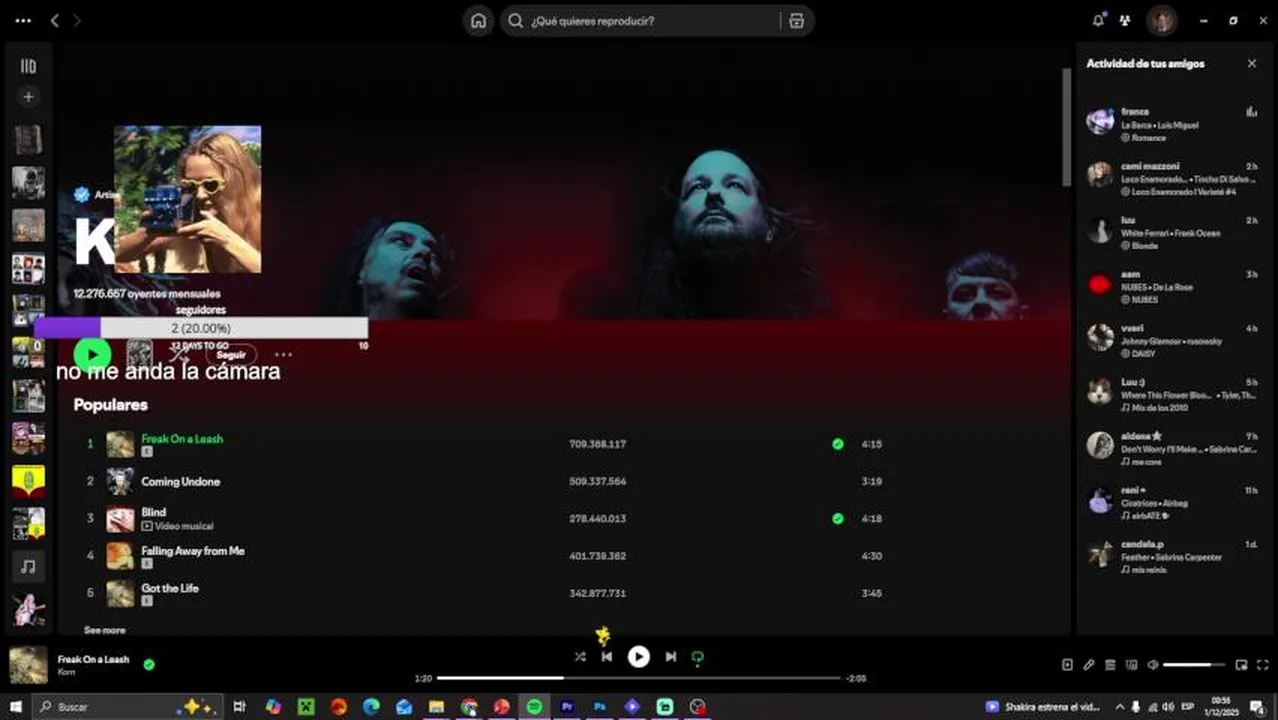
Task: Seek on the song progress bar
Action: [639, 678]
